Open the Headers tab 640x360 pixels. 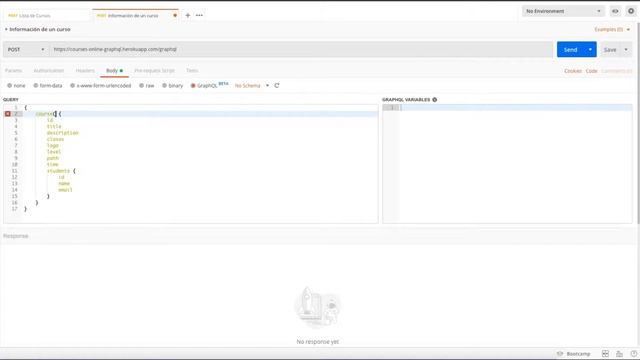click(85, 71)
